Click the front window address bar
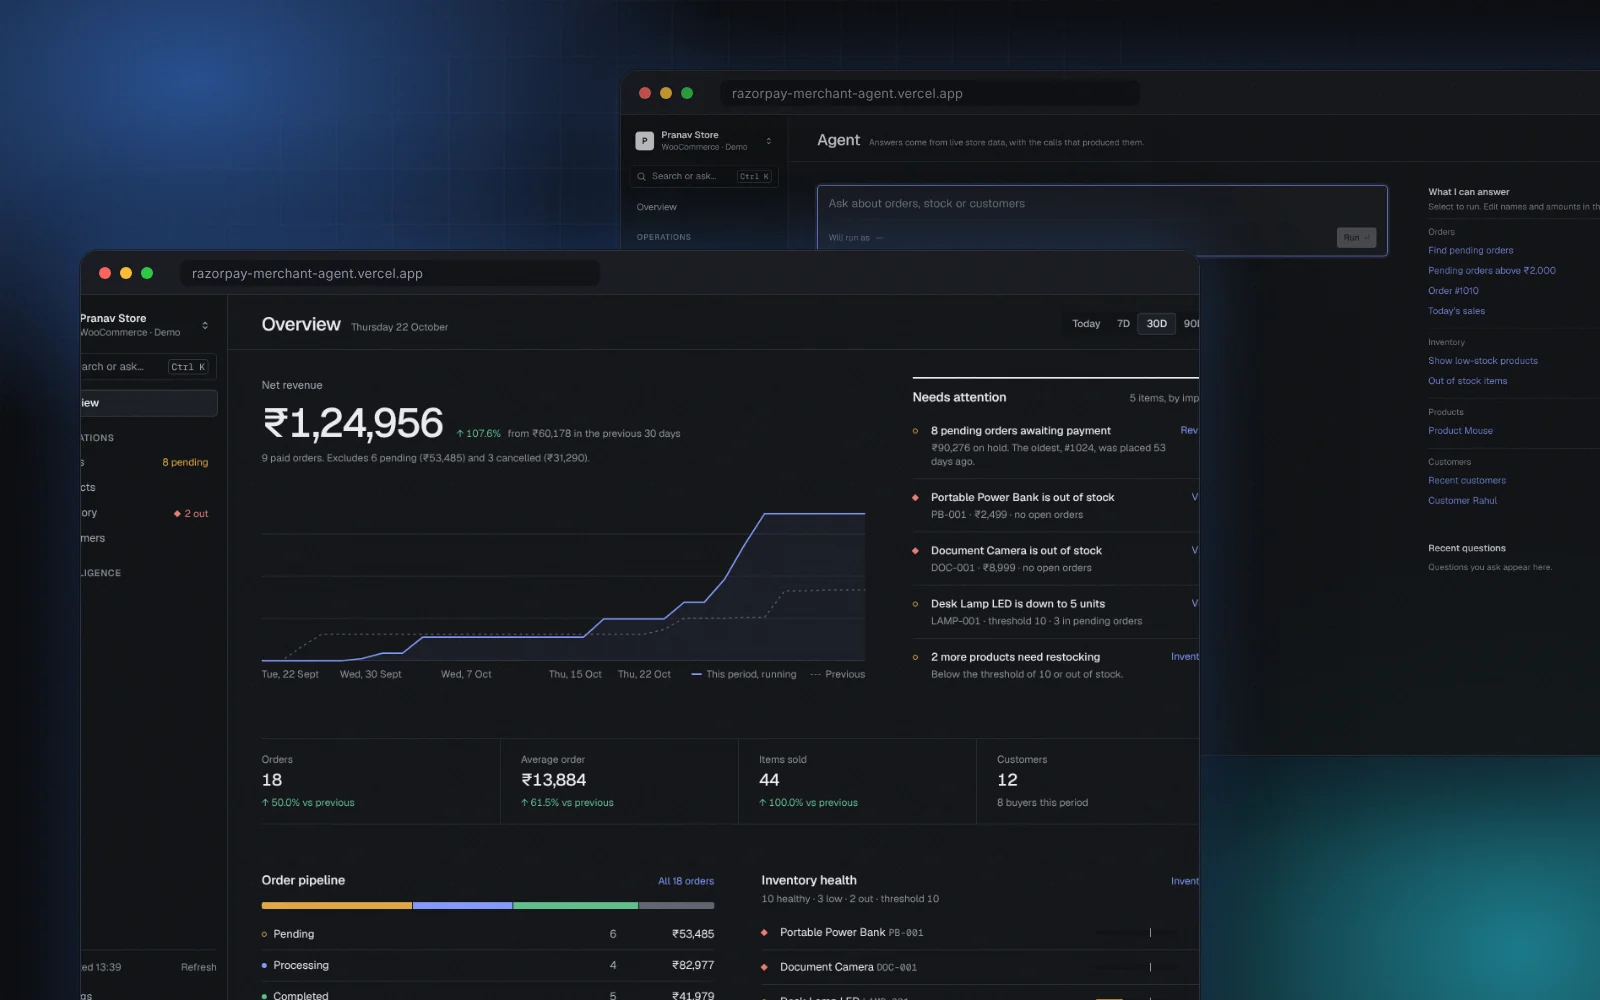This screenshot has width=1600, height=1000. coord(390,273)
